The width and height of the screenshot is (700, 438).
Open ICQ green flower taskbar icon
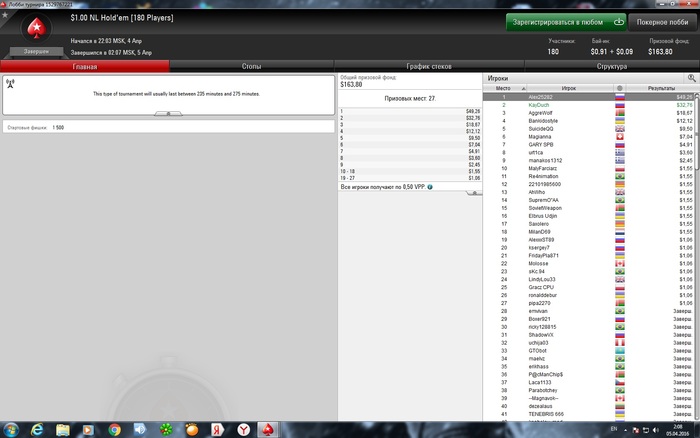[x=166, y=430]
